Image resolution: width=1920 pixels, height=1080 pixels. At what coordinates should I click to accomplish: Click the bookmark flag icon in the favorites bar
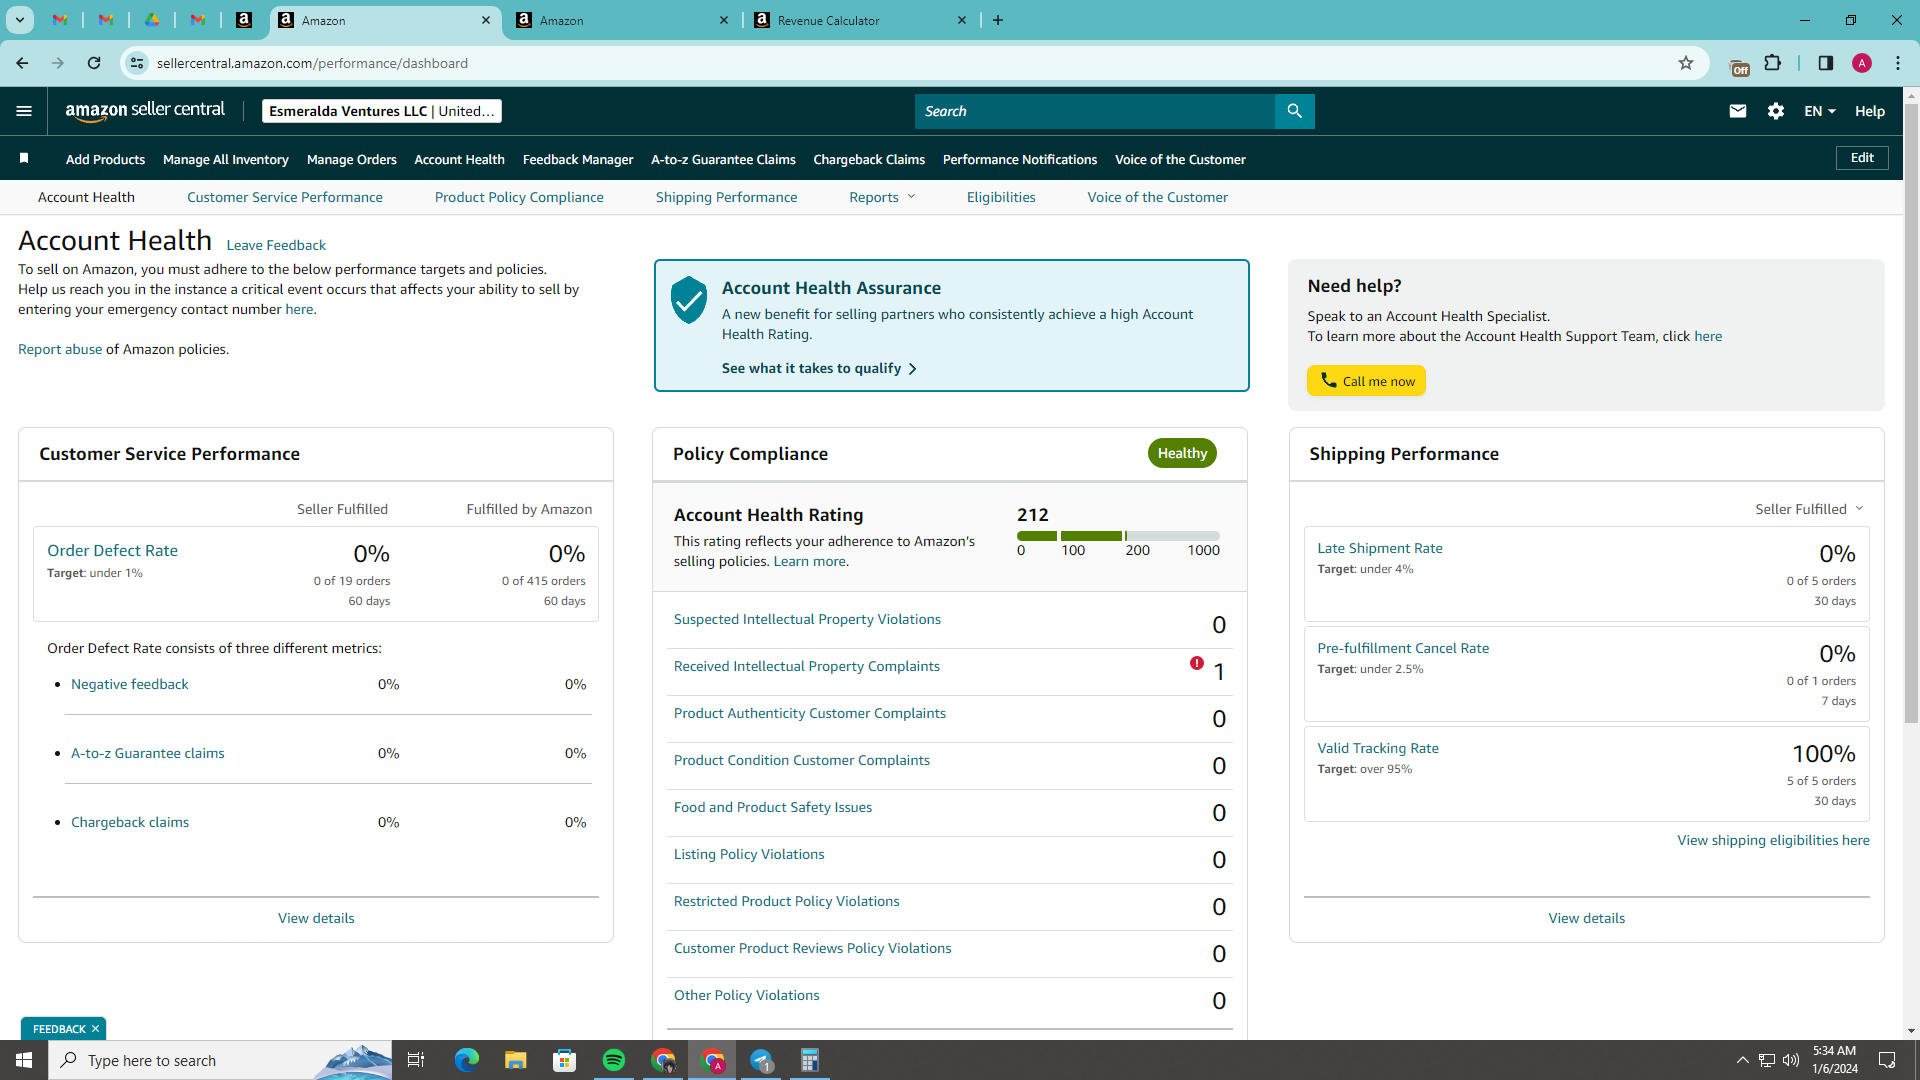pos(24,158)
